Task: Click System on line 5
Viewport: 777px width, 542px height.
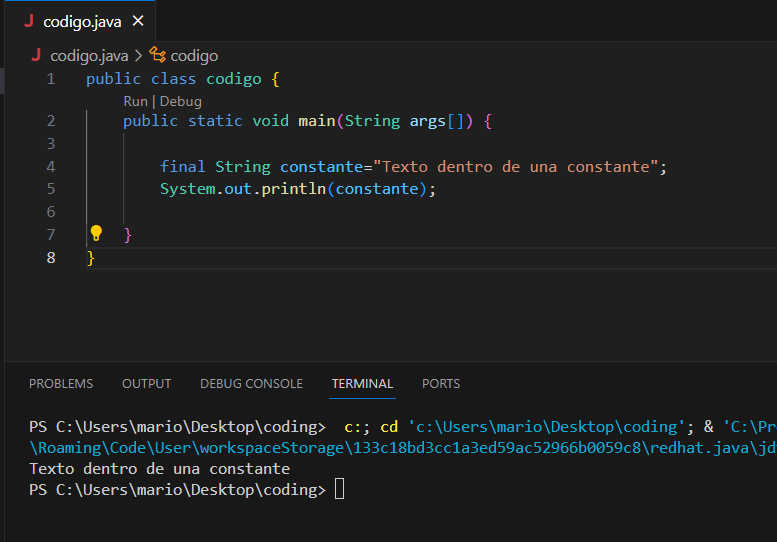Action: tap(188, 189)
